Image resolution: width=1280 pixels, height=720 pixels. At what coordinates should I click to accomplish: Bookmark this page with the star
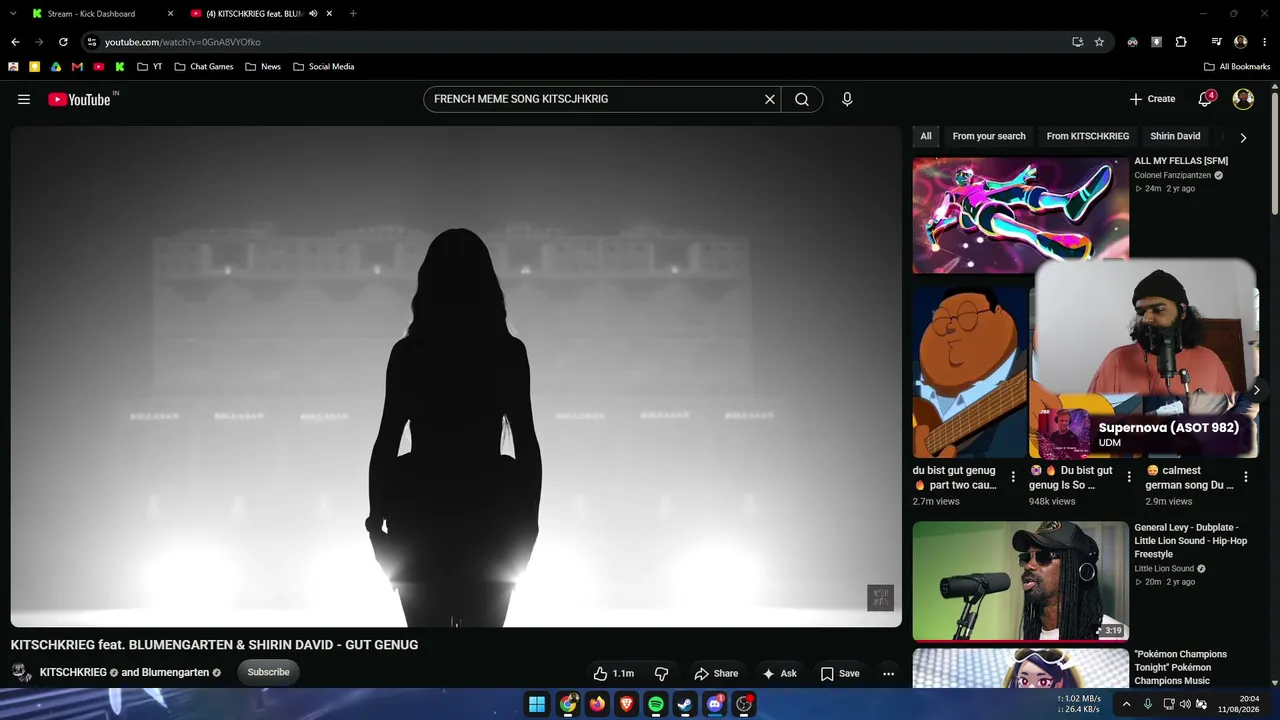click(1099, 42)
